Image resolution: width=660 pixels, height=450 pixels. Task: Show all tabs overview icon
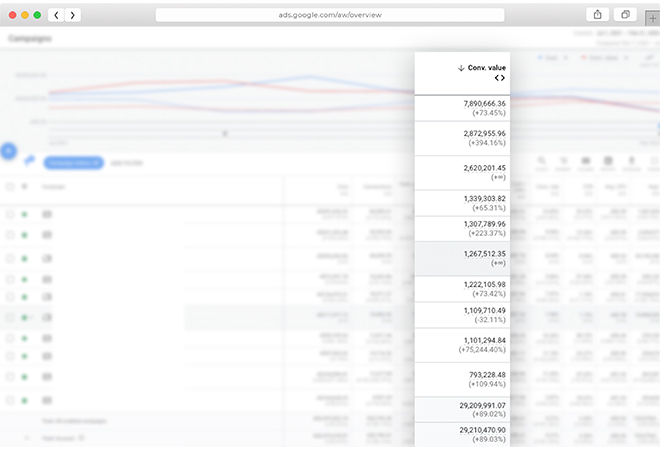[x=625, y=15]
